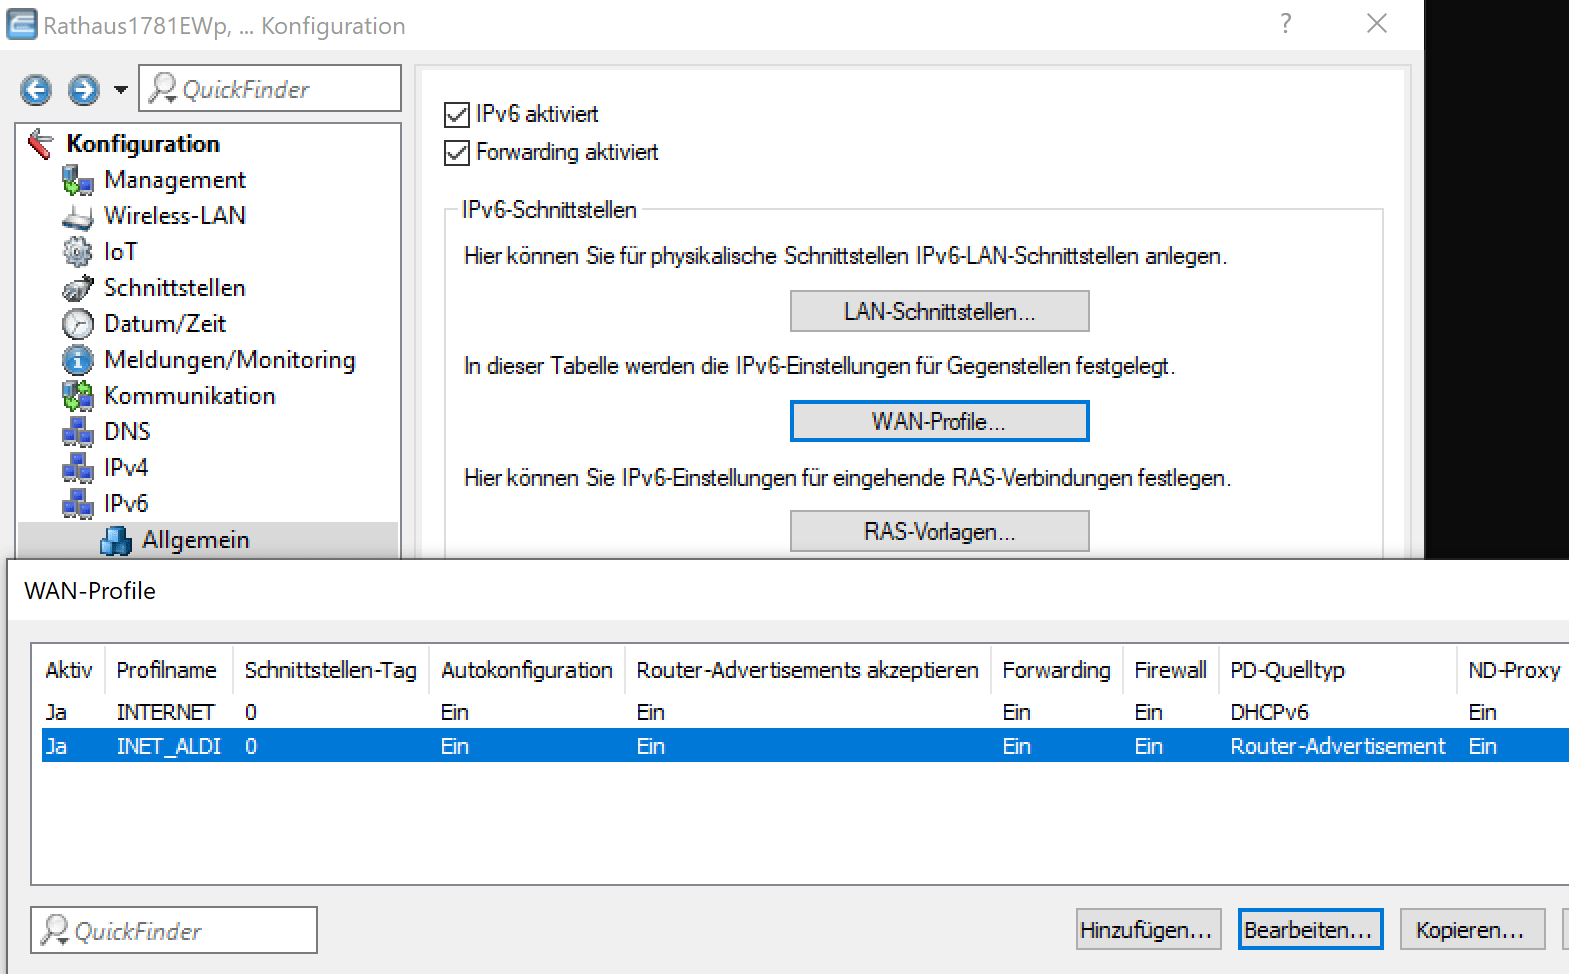Open the LAN-Schnittstellen dialog

(939, 311)
